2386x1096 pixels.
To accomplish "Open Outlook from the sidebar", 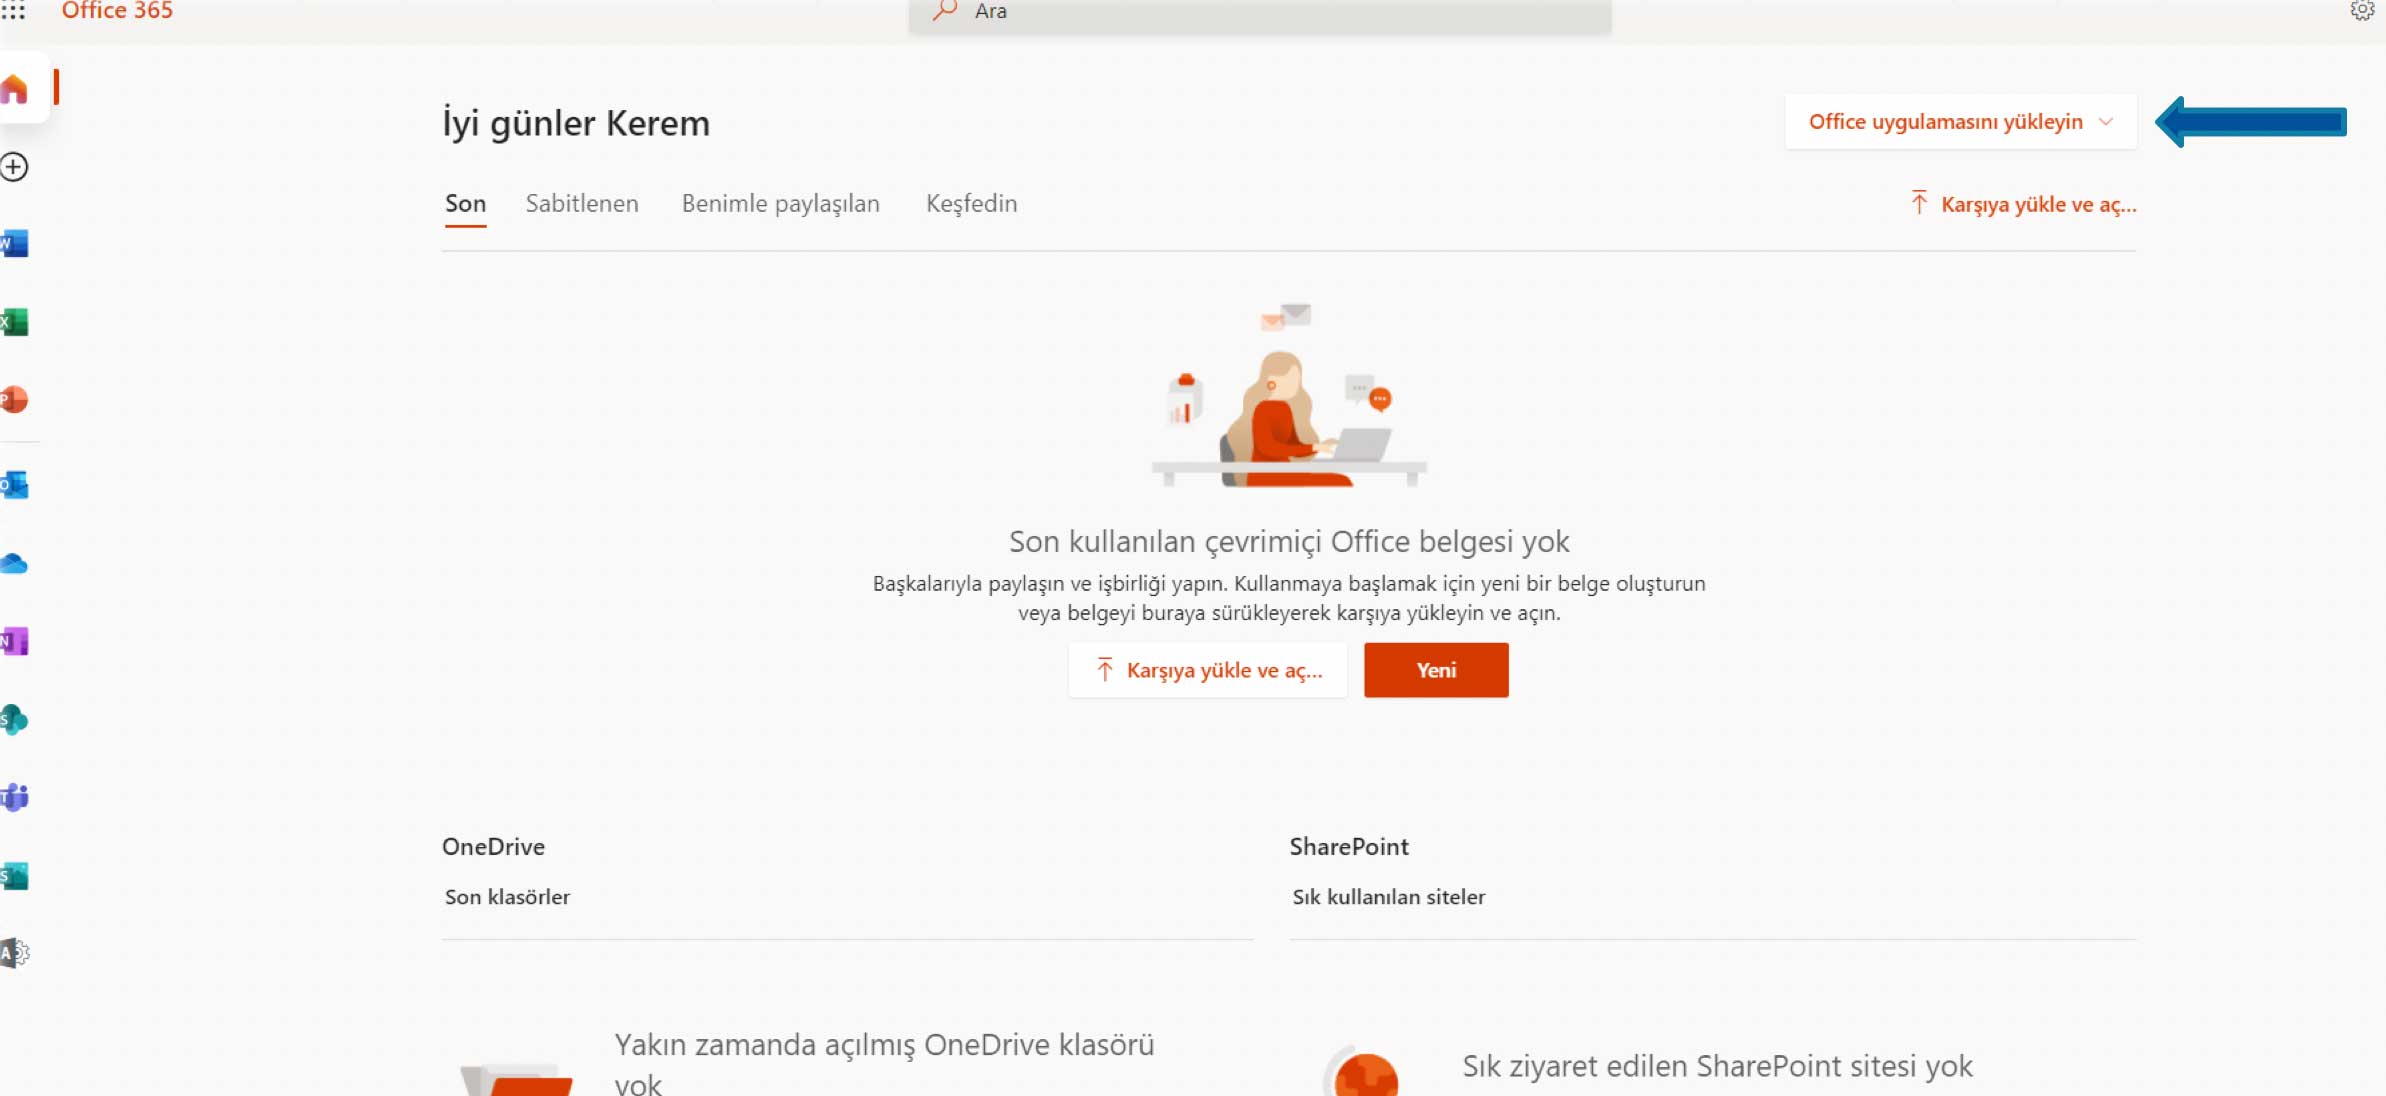I will pyautogui.click(x=14, y=485).
